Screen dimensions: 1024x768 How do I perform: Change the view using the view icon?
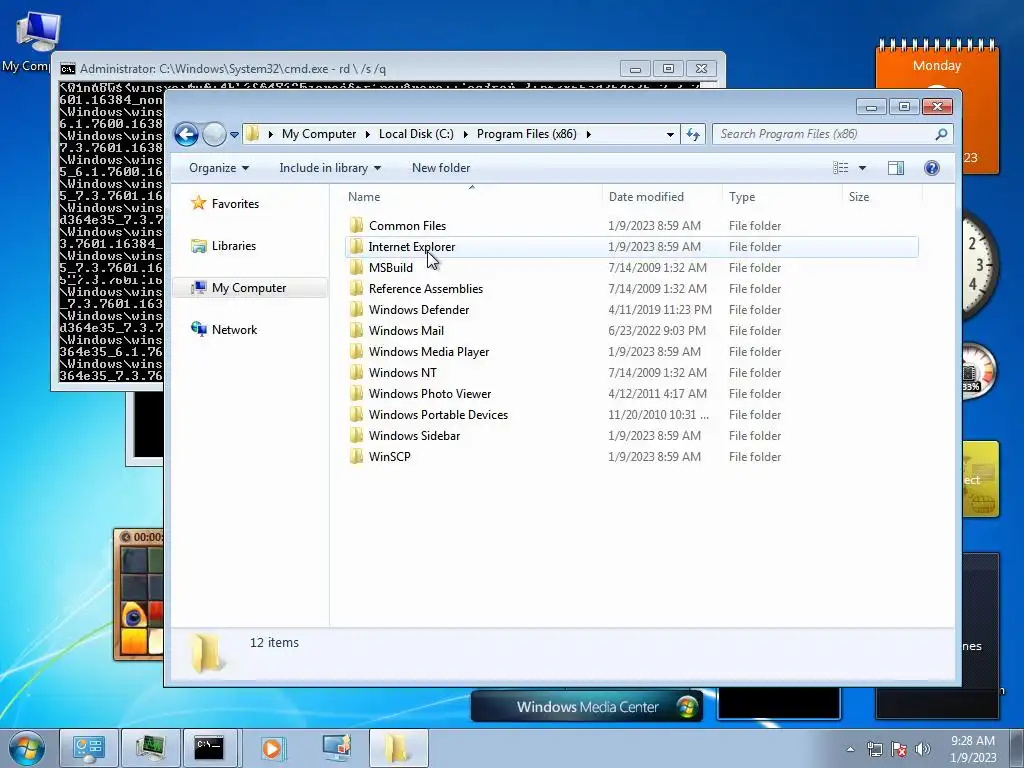tap(840, 168)
